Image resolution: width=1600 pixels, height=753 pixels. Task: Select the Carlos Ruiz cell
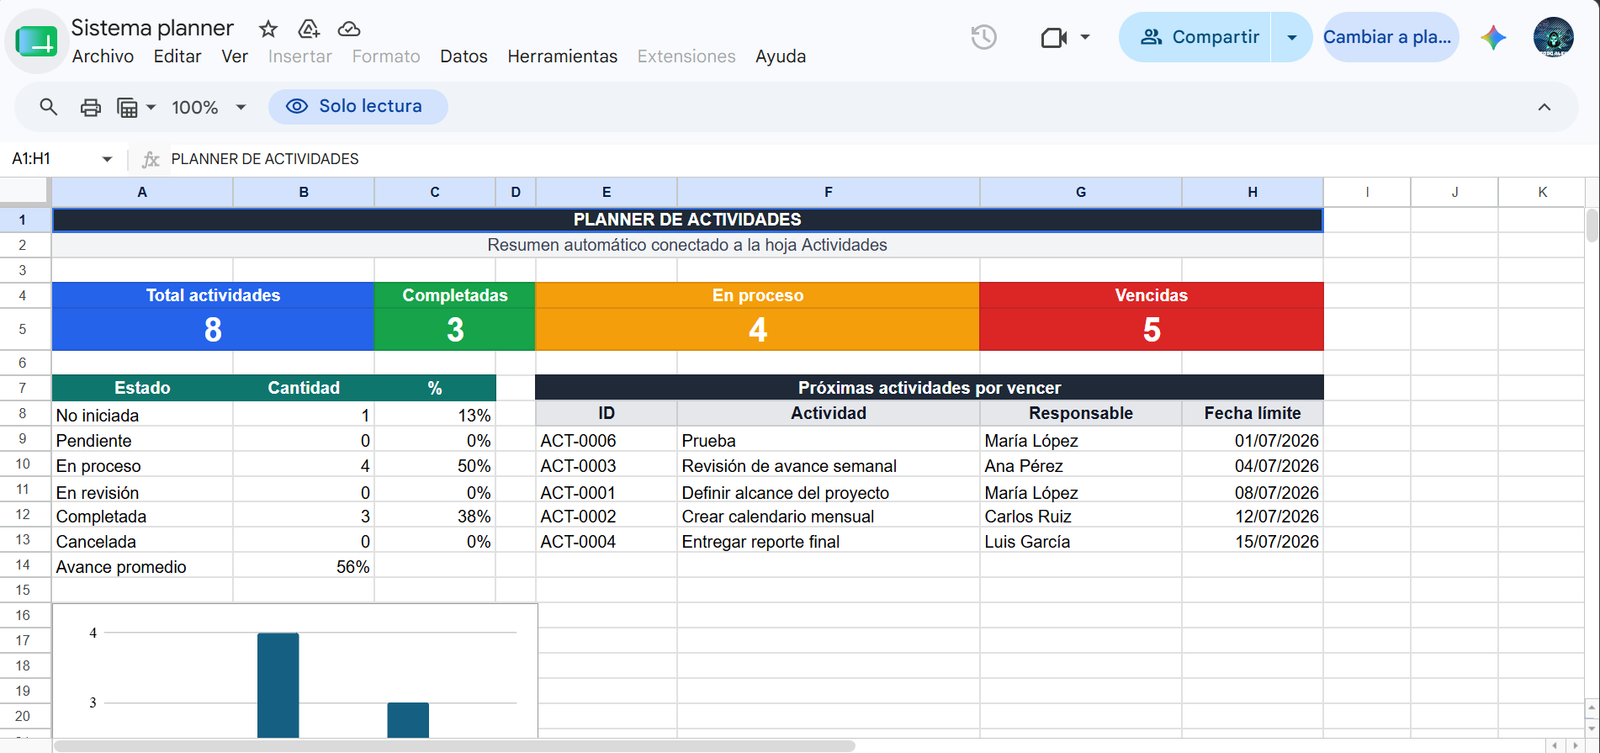click(1080, 516)
